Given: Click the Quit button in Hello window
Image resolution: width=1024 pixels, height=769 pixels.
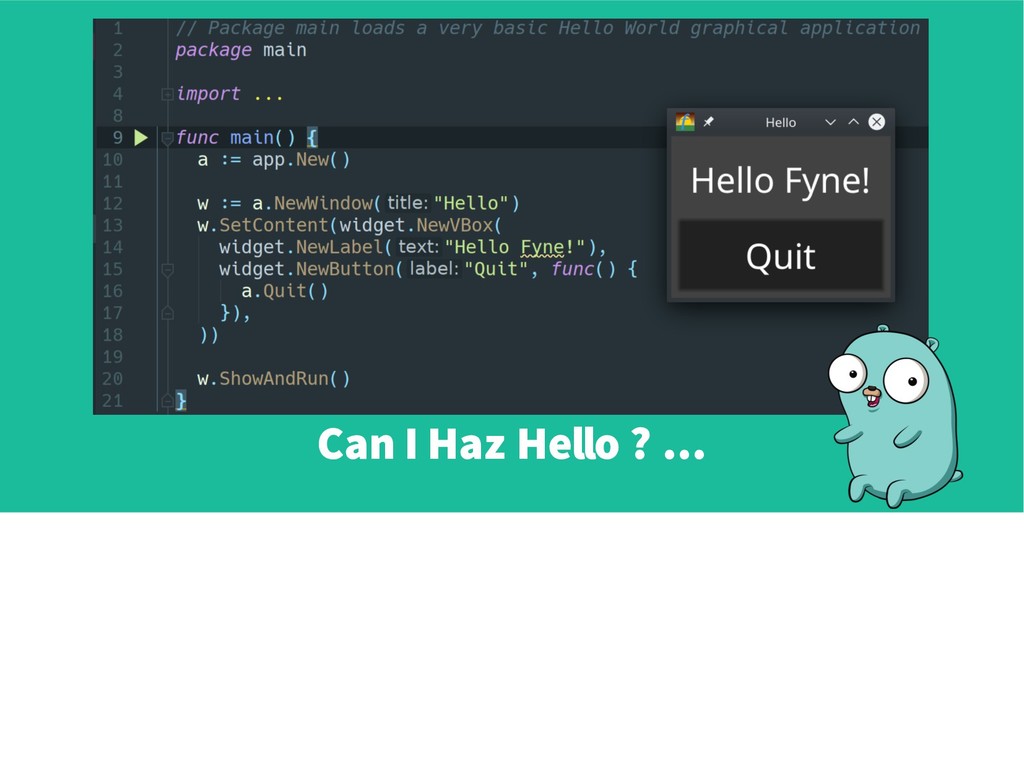Looking at the screenshot, I should pyautogui.click(x=781, y=255).
